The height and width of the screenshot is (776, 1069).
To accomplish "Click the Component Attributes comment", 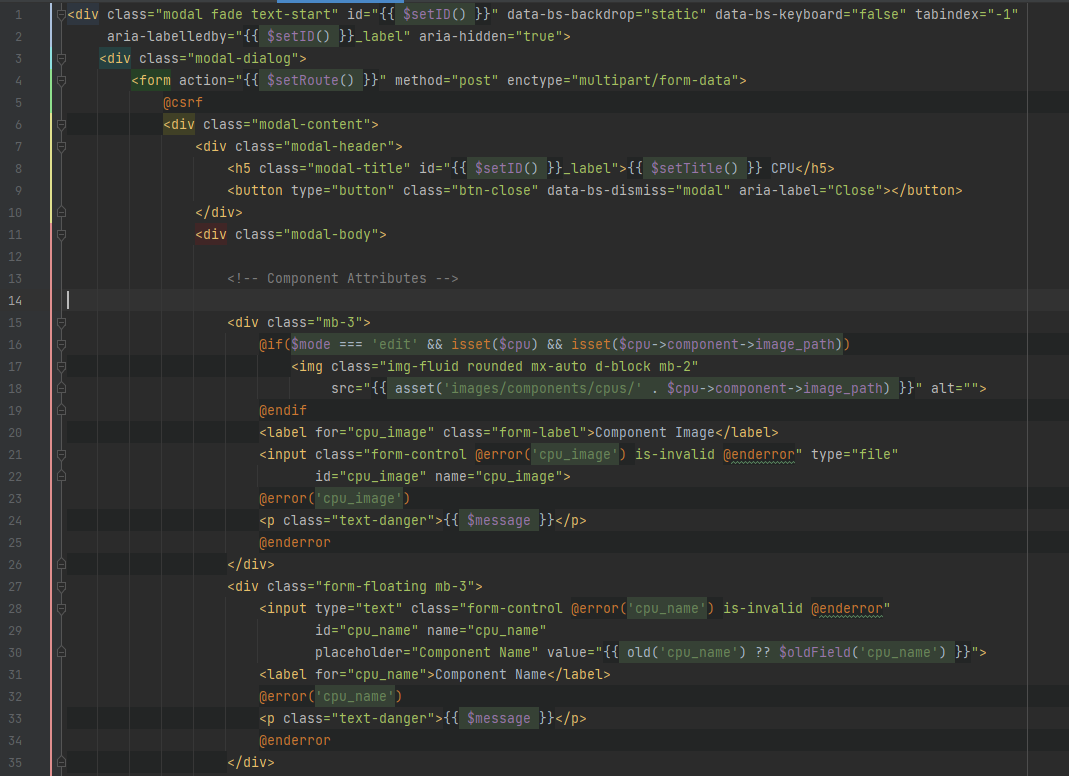I will (x=343, y=278).
